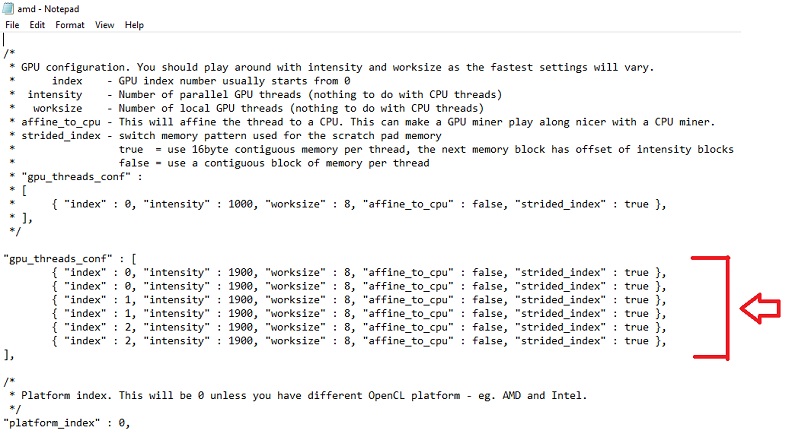Open the Help menu
808x440 pixels.
click(134, 25)
